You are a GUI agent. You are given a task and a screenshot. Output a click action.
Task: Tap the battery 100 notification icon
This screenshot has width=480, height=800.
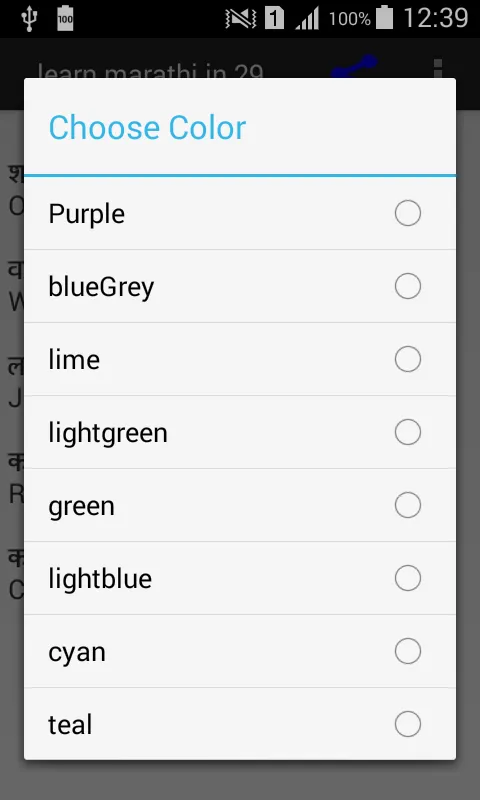tap(65, 18)
